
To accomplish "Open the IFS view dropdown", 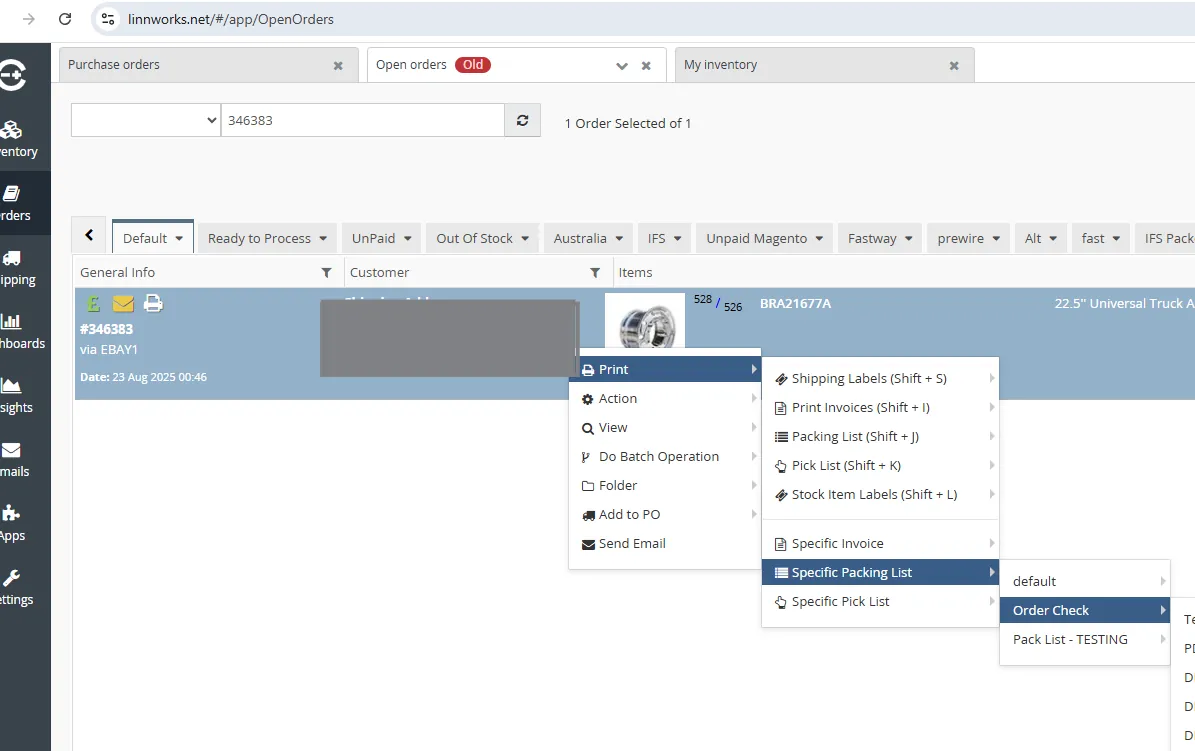I will coord(678,239).
